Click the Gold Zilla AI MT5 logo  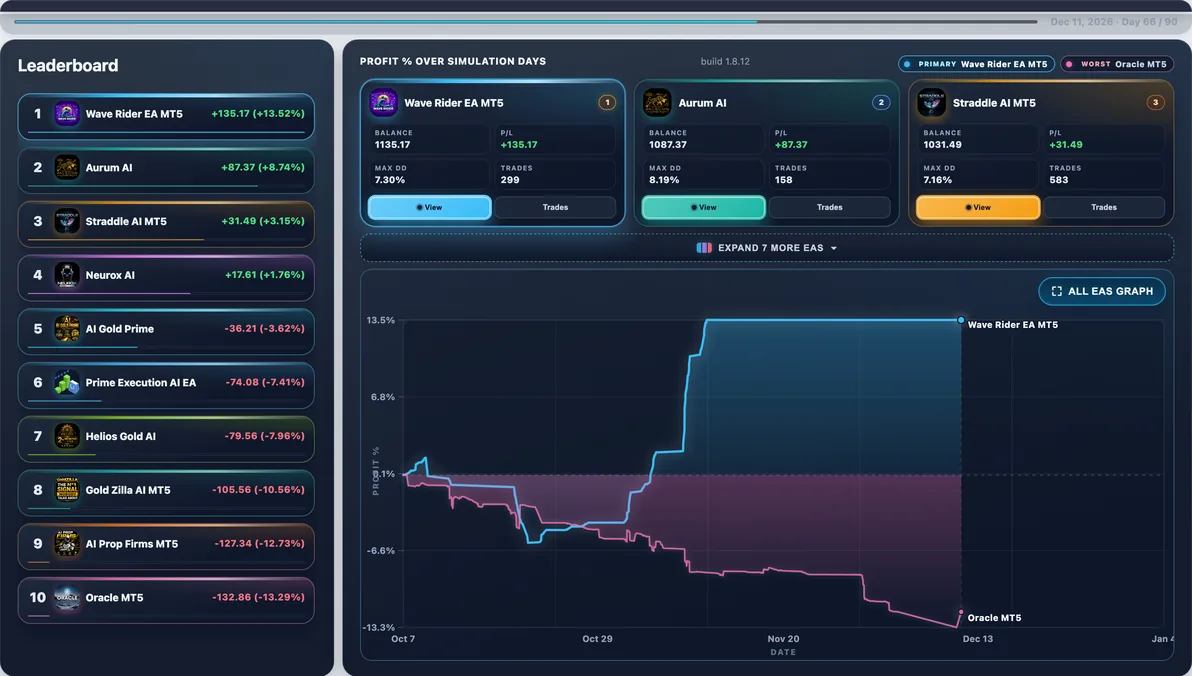(67, 490)
